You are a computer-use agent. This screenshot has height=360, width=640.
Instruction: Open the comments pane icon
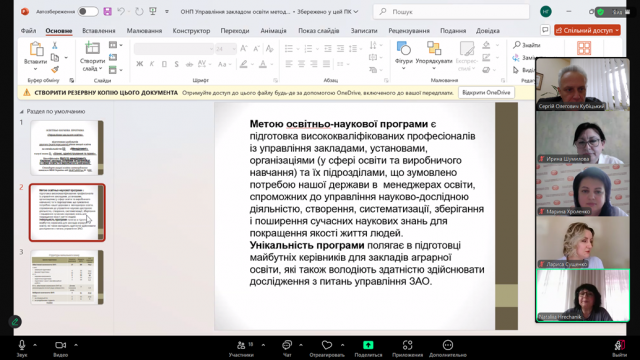pyautogui.click(x=545, y=30)
